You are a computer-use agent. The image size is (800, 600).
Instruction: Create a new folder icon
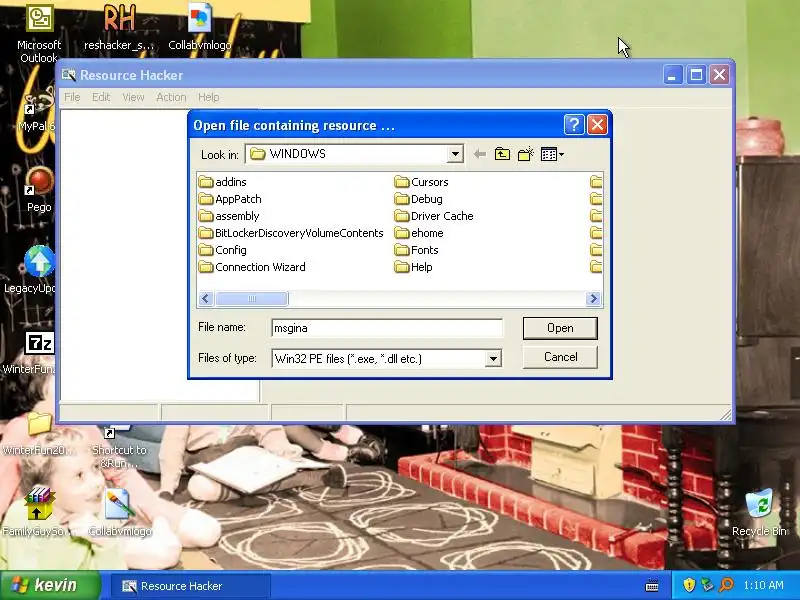click(526, 154)
